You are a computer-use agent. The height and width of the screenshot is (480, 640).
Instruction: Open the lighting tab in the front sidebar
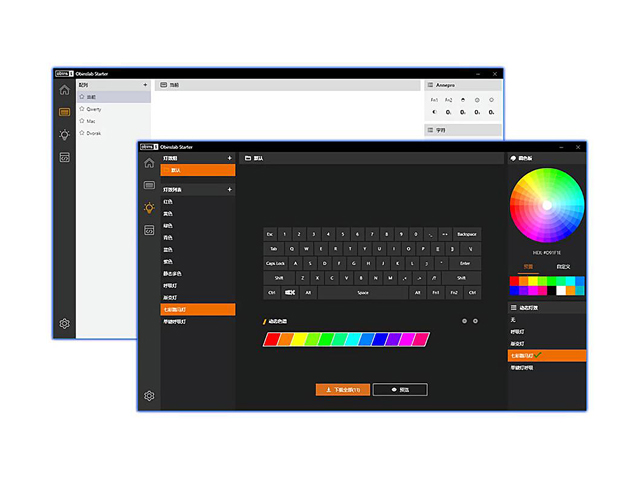149,207
